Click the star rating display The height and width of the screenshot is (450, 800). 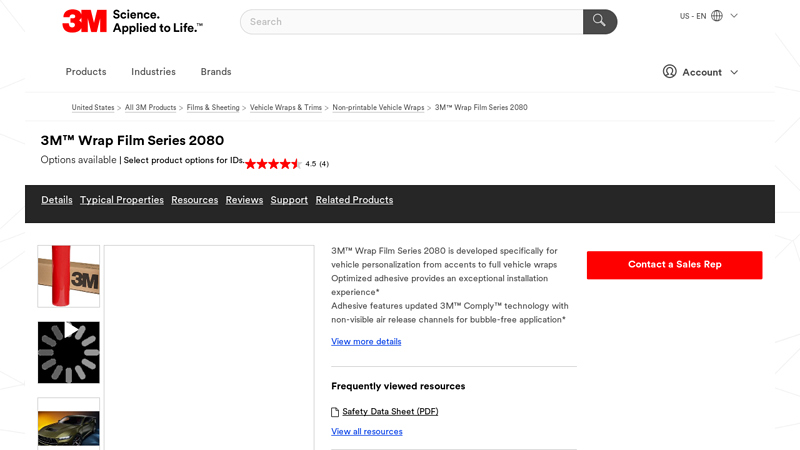pos(273,164)
